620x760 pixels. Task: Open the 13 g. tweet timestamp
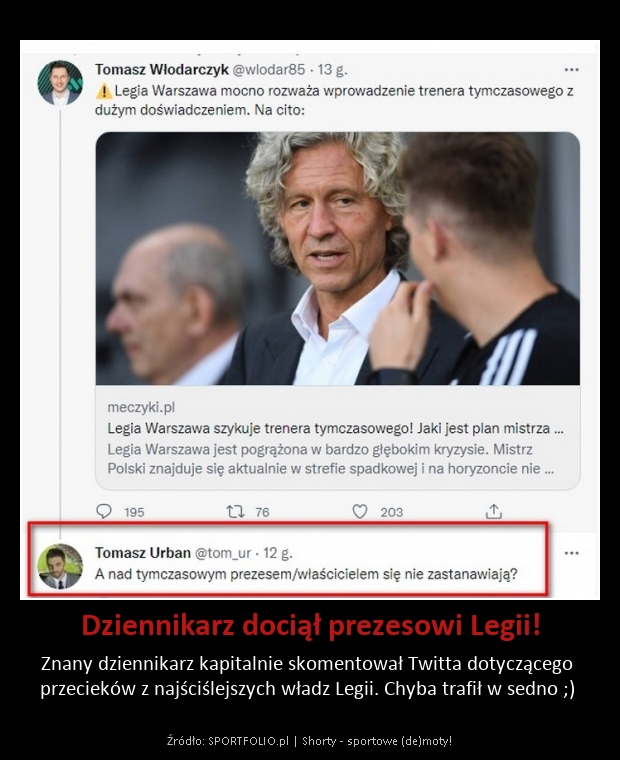pyautogui.click(x=333, y=70)
